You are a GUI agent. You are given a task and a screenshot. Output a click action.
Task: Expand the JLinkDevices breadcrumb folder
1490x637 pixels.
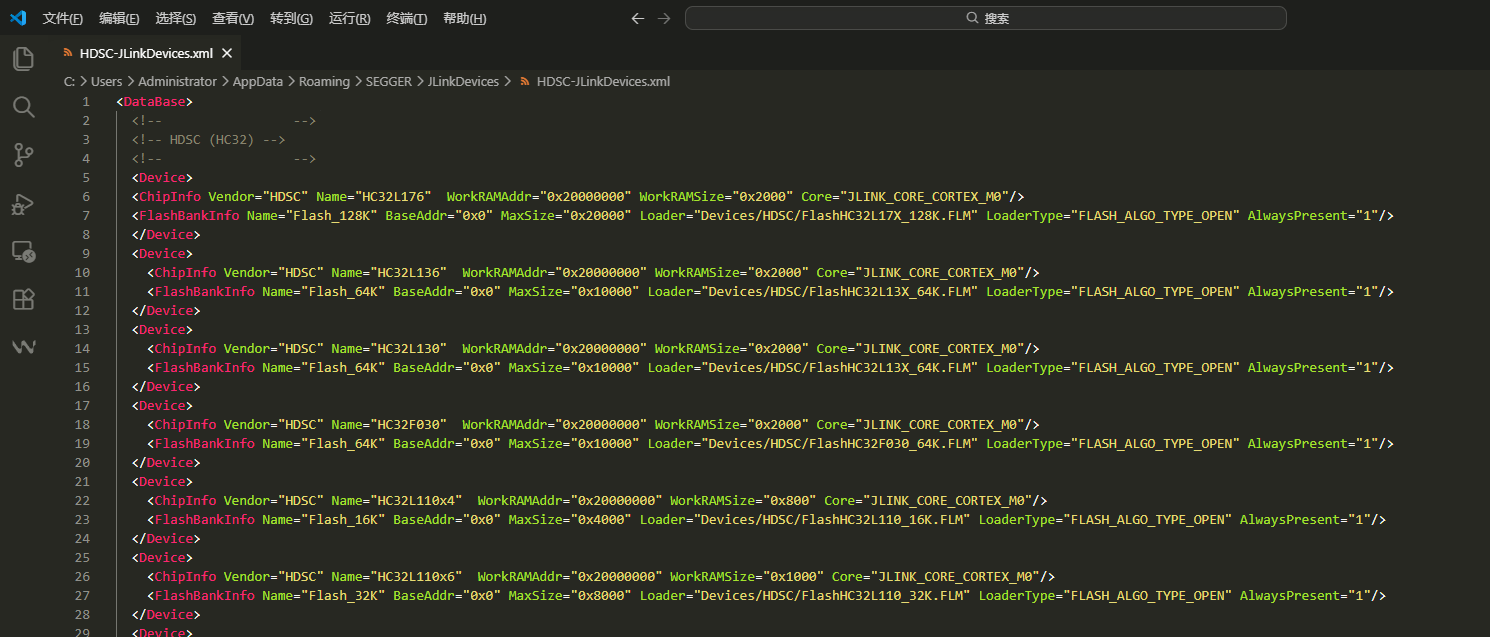[x=463, y=82]
